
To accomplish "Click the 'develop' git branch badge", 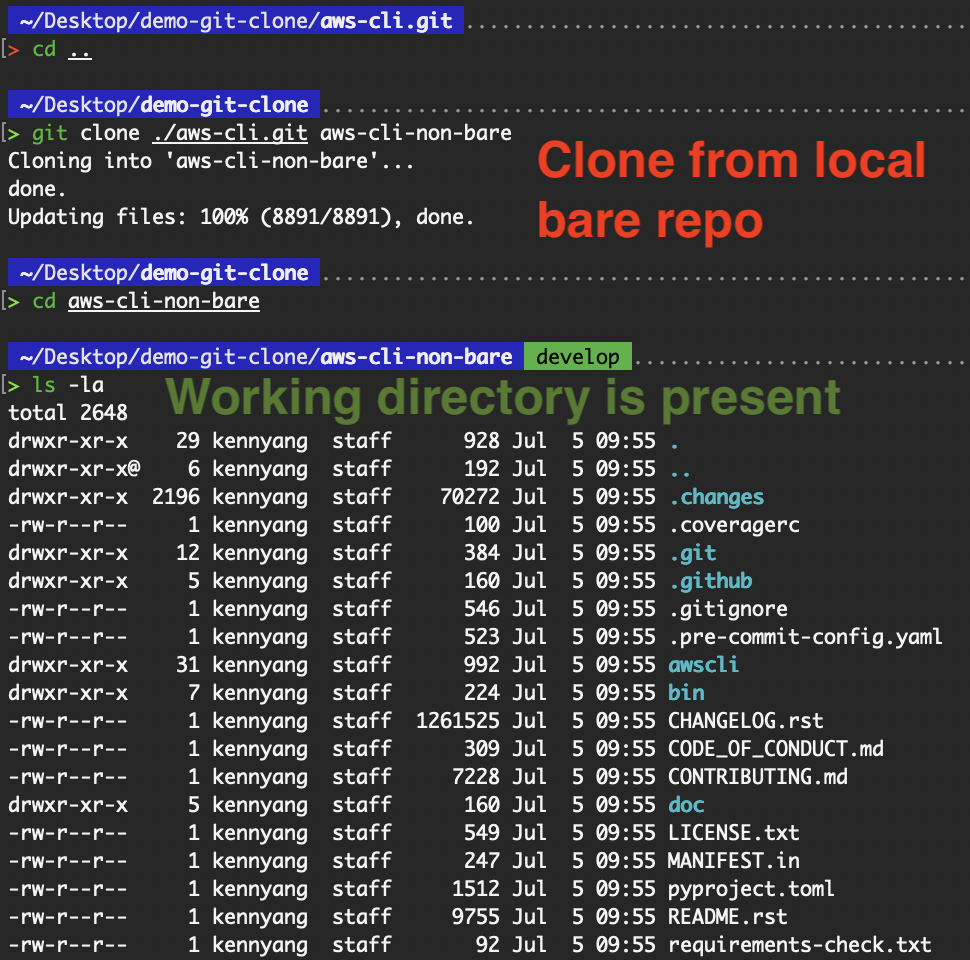I will tap(577, 356).
